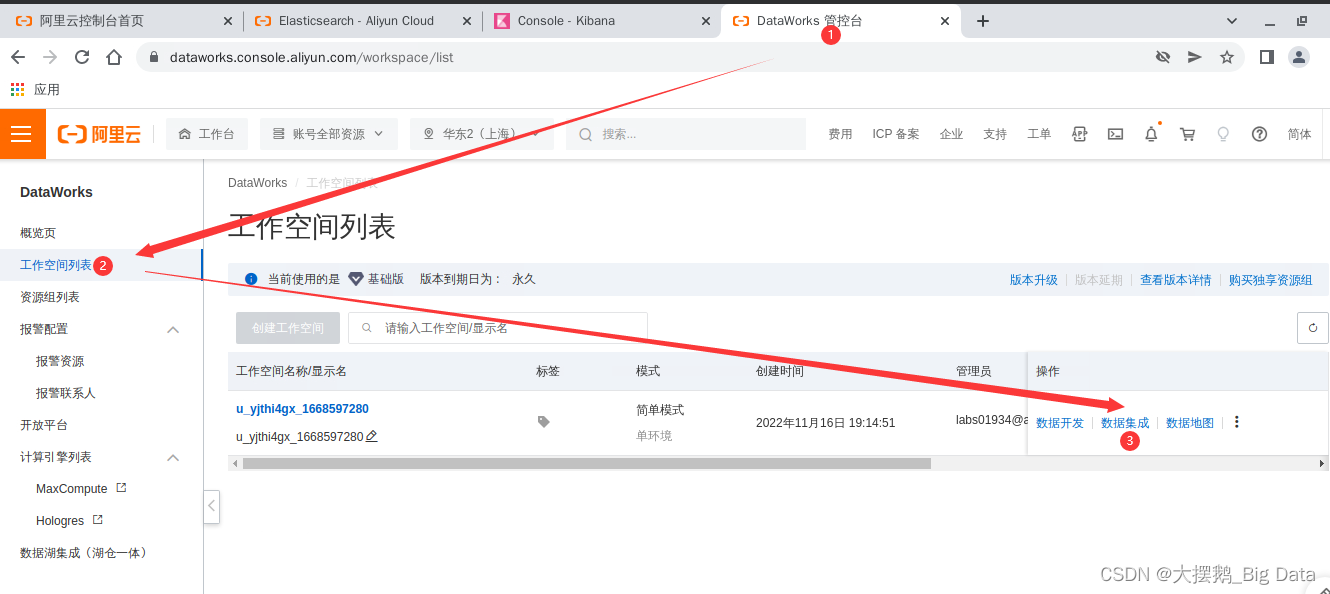Open 数据湖集成（湖仓一体）
Viewport: 1330px width, 594px height.
(84, 553)
